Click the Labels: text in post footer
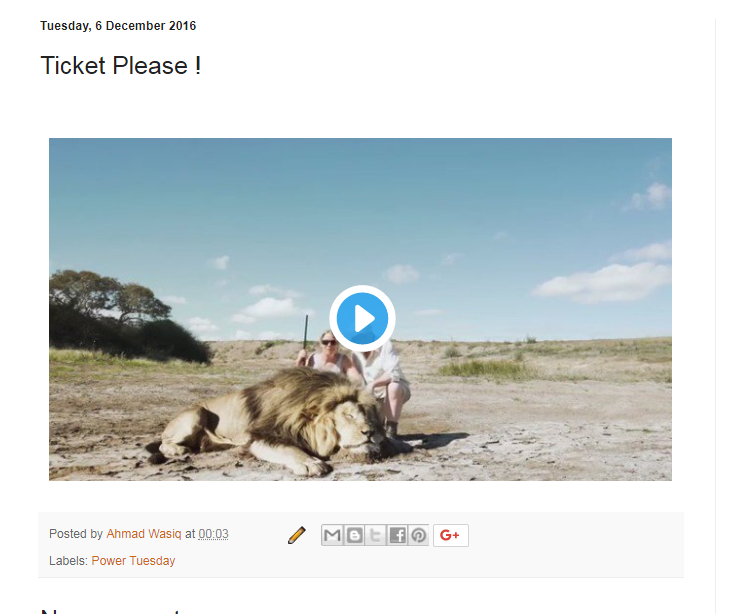 click(68, 561)
